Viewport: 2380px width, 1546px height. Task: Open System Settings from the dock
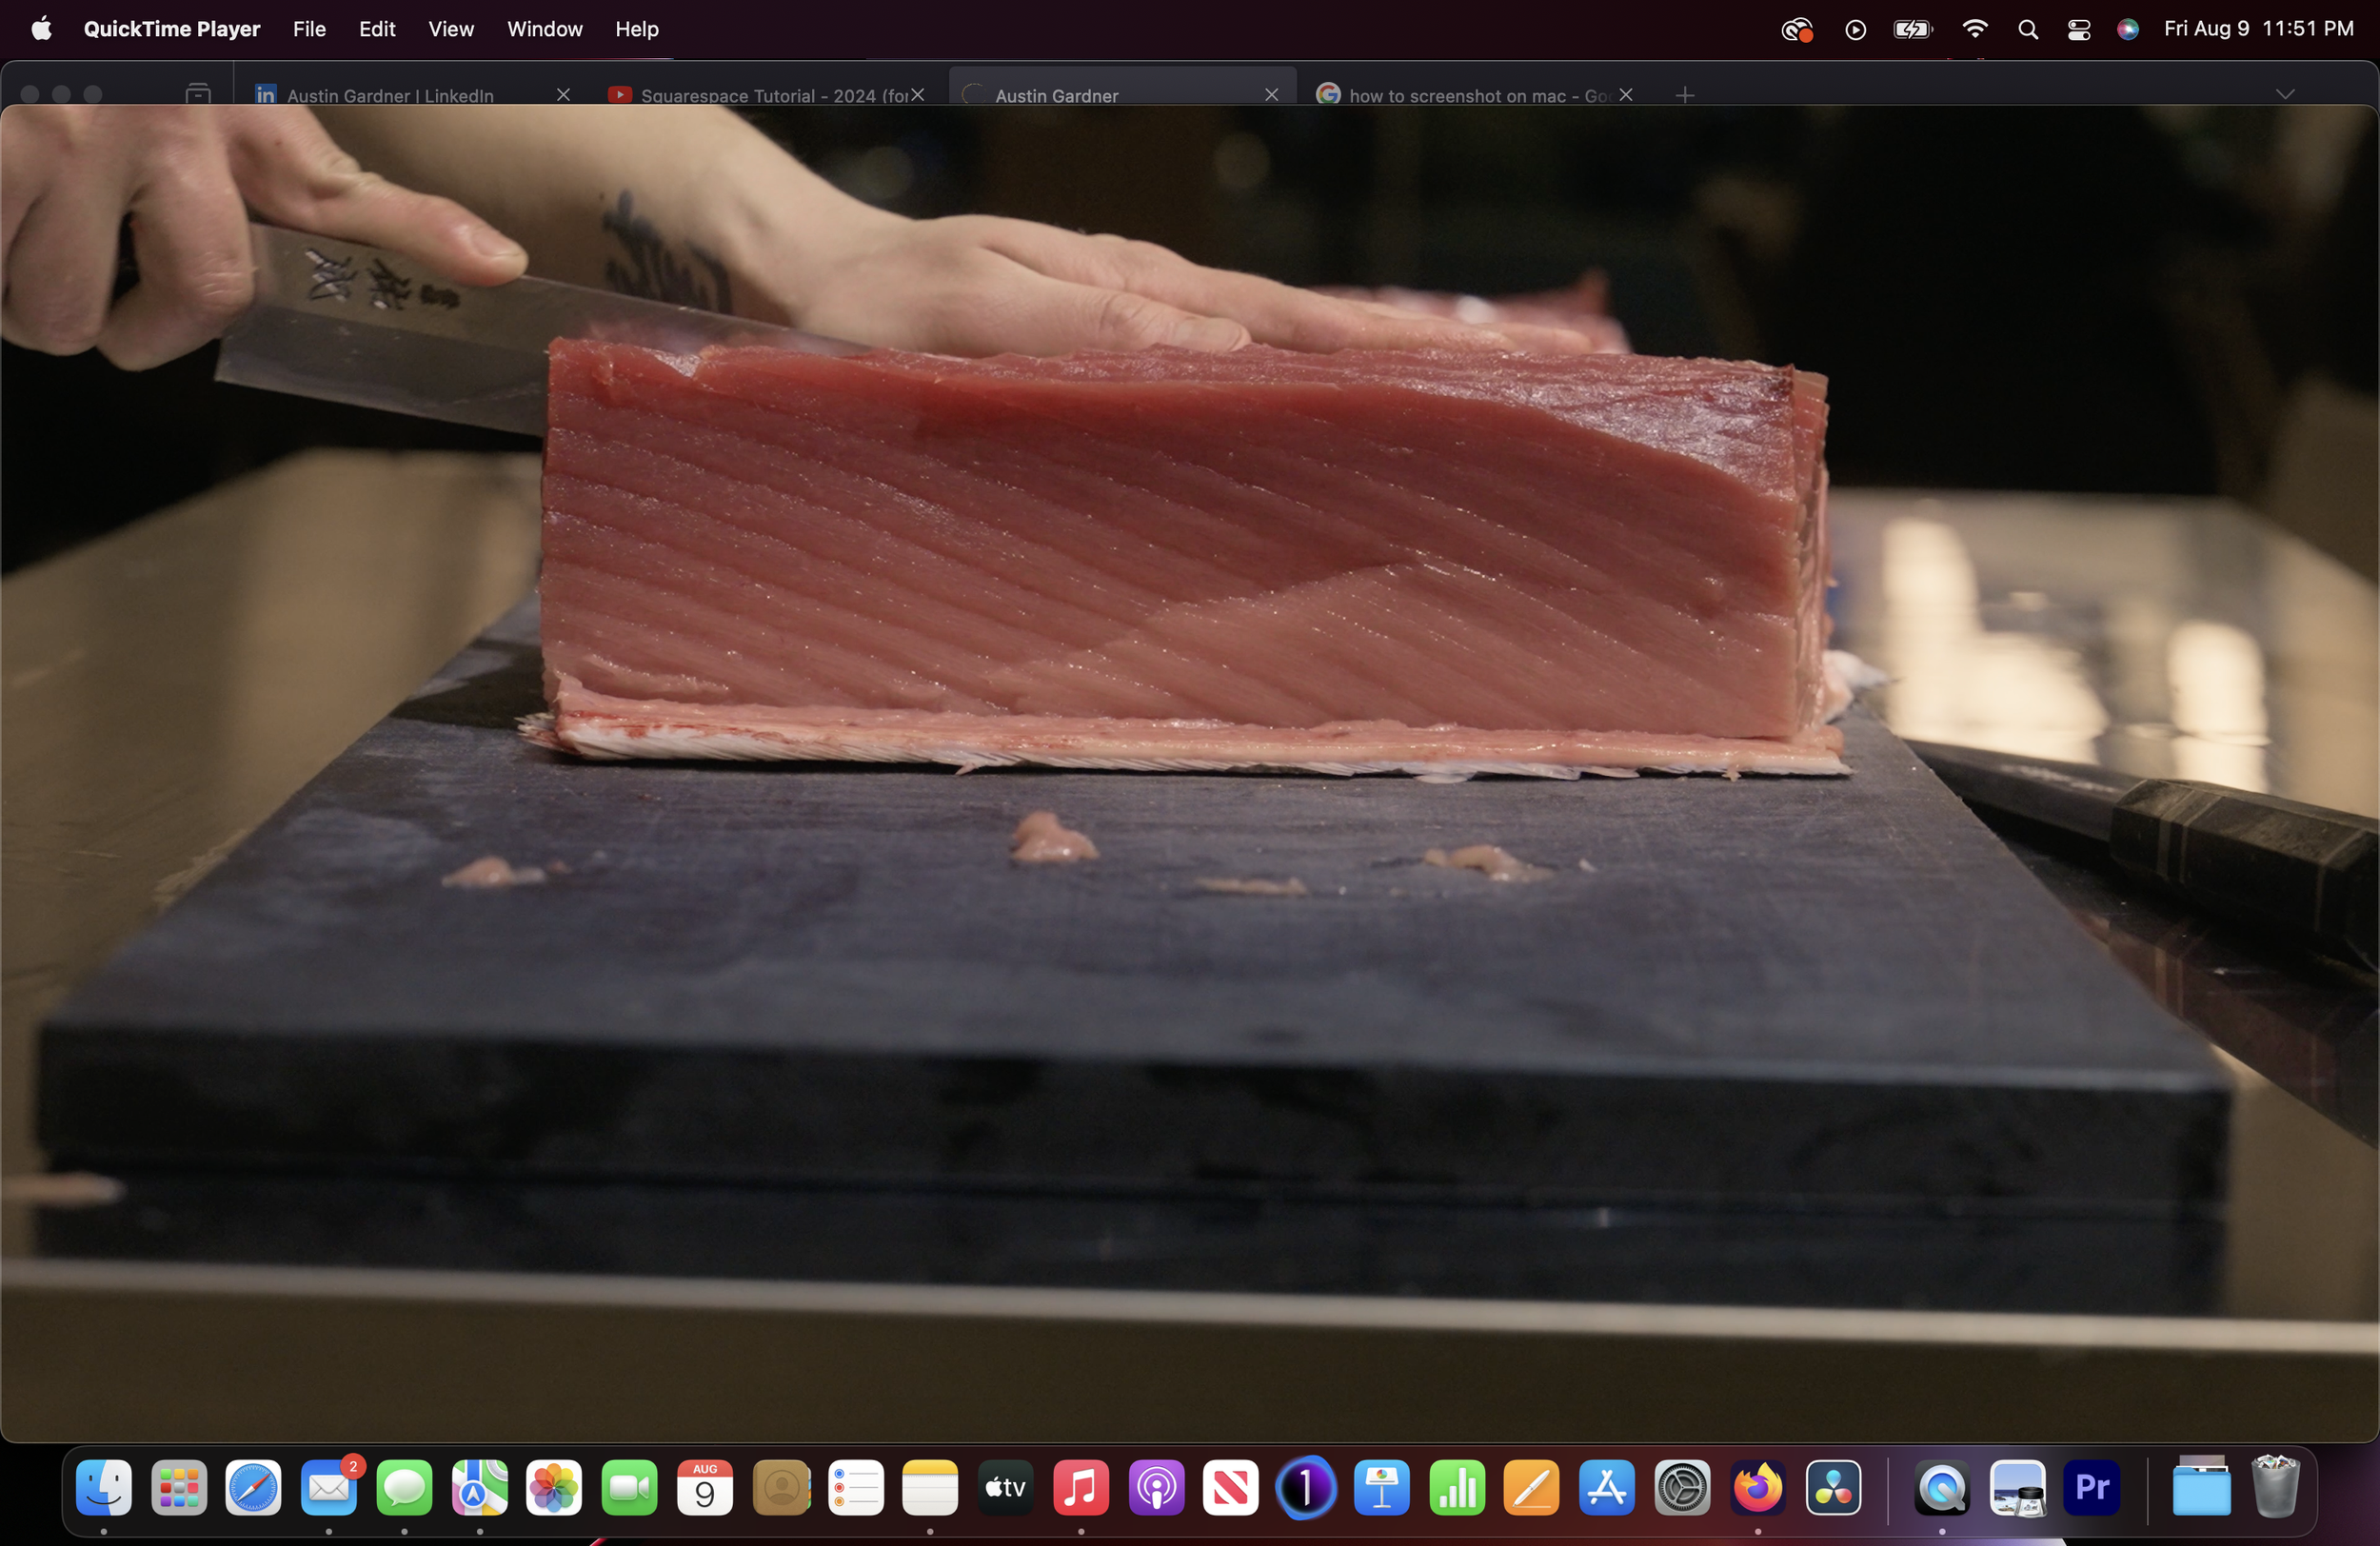pos(1683,1487)
